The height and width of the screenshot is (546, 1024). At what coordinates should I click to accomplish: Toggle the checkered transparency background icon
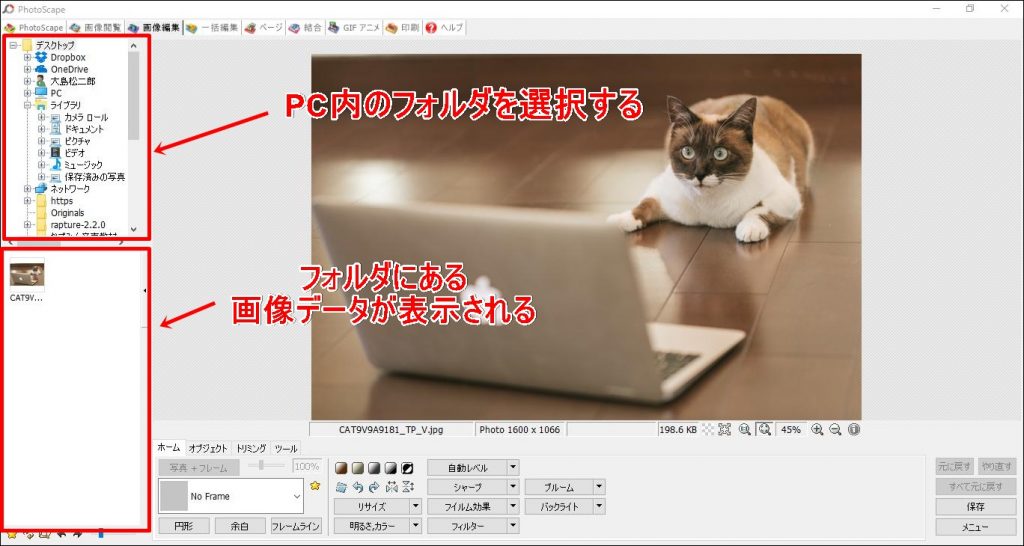click(x=707, y=429)
